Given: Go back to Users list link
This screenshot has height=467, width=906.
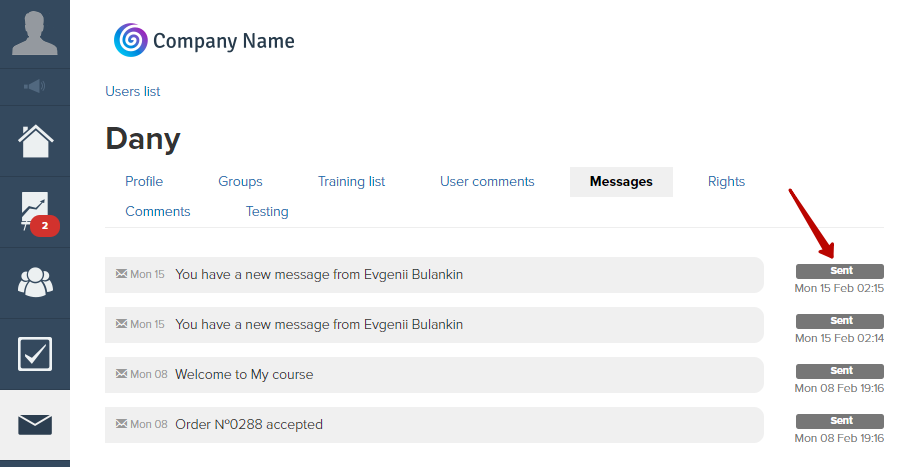Looking at the screenshot, I should click(x=133, y=91).
